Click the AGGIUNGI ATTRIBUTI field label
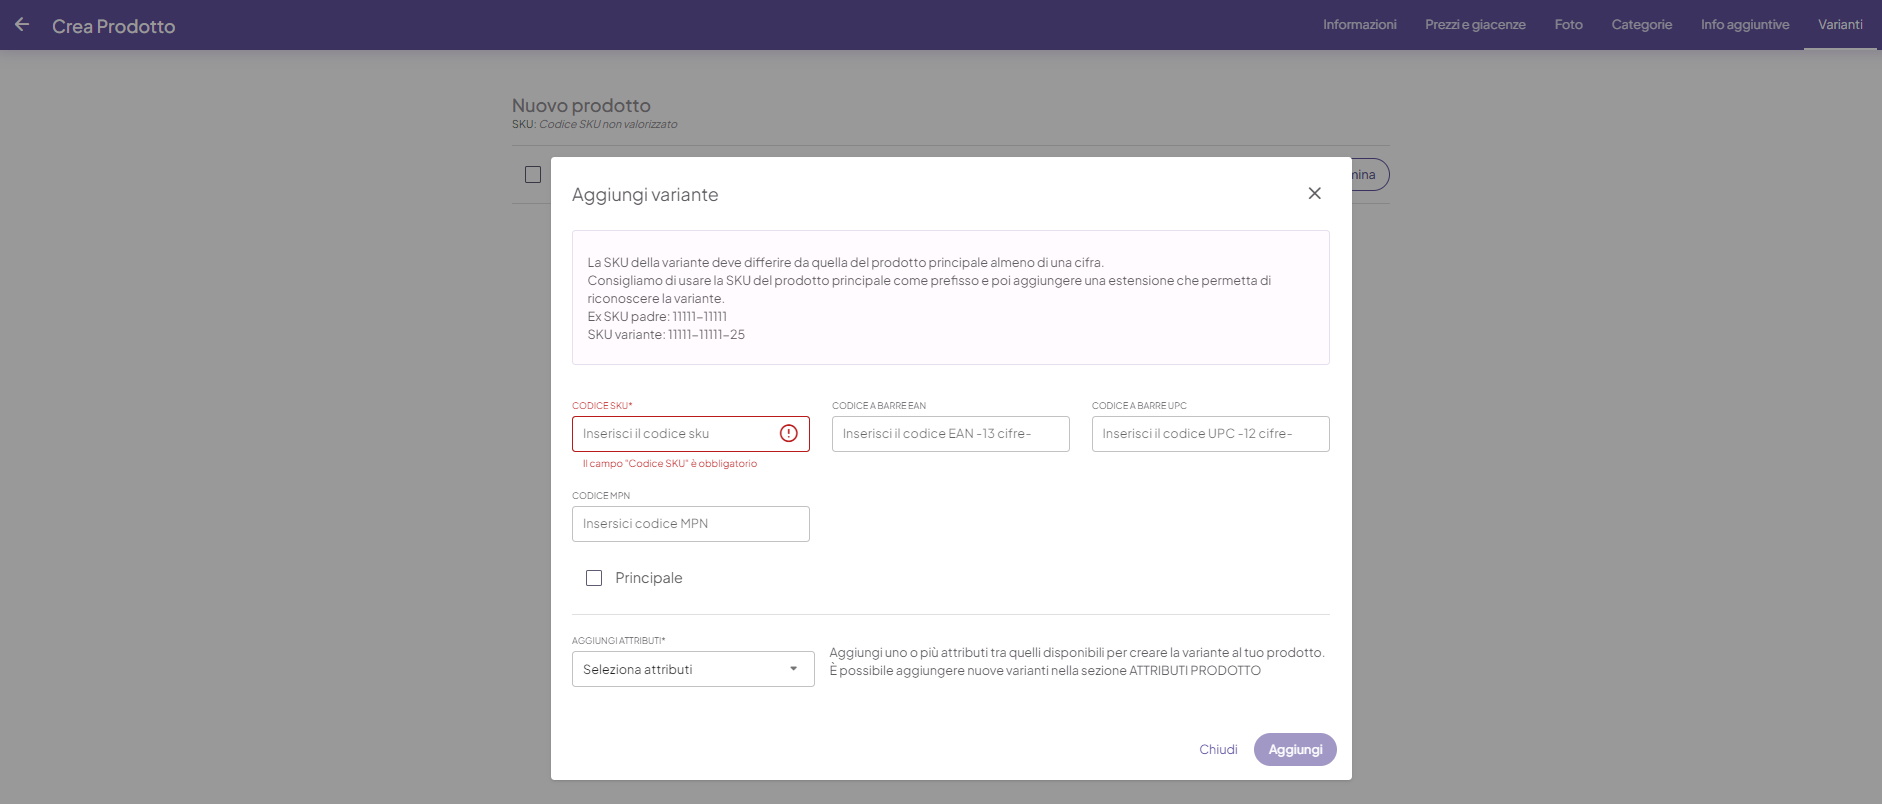 click(618, 641)
